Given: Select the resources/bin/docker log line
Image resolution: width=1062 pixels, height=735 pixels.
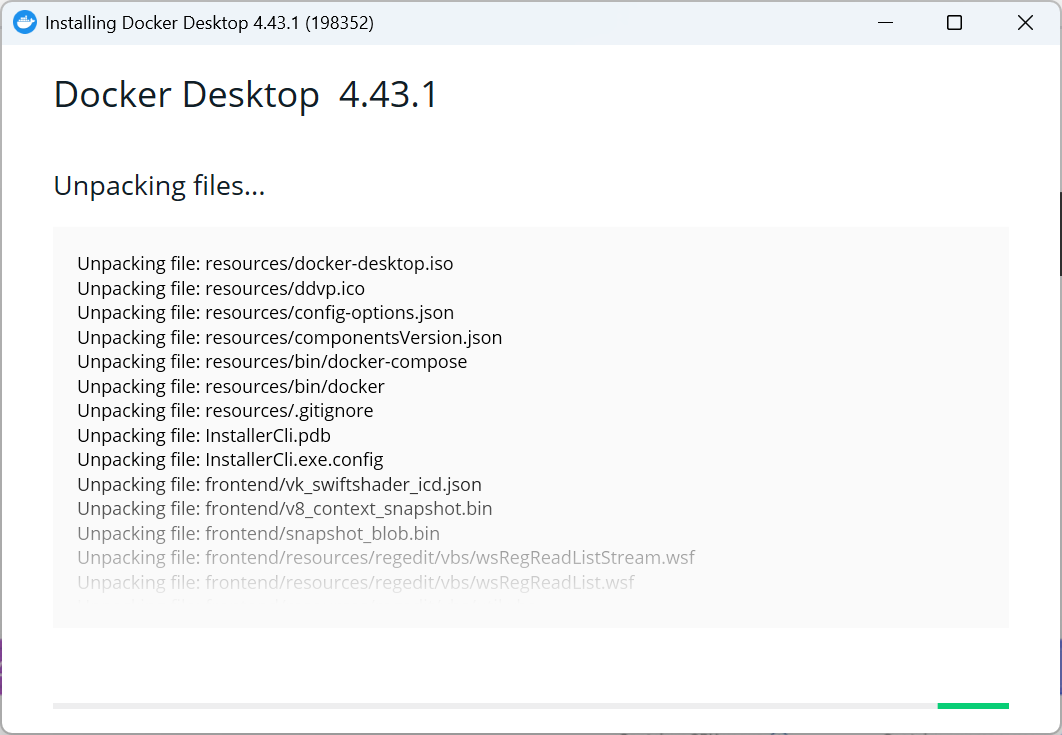Looking at the screenshot, I should point(231,386).
